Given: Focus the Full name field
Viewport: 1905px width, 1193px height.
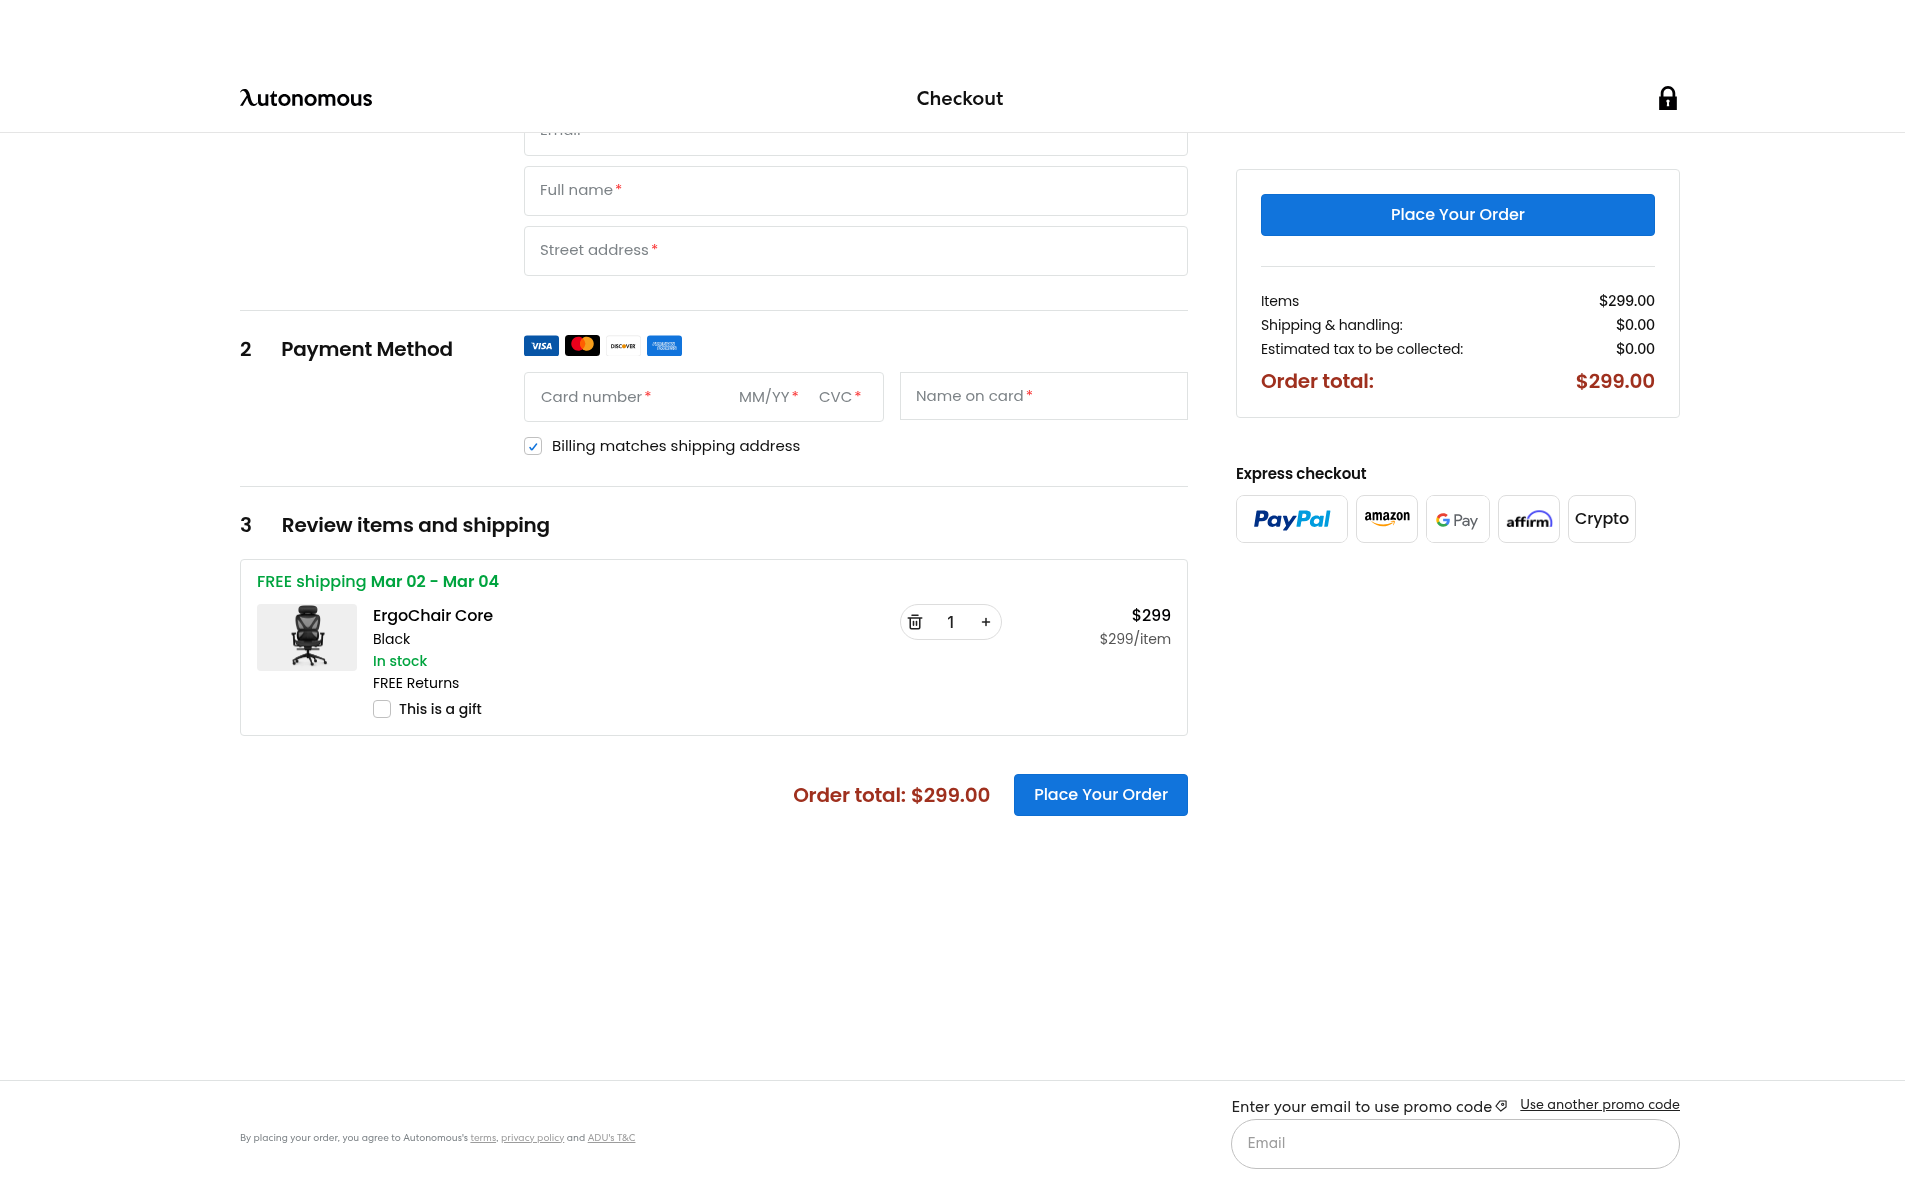Looking at the screenshot, I should pos(855,191).
